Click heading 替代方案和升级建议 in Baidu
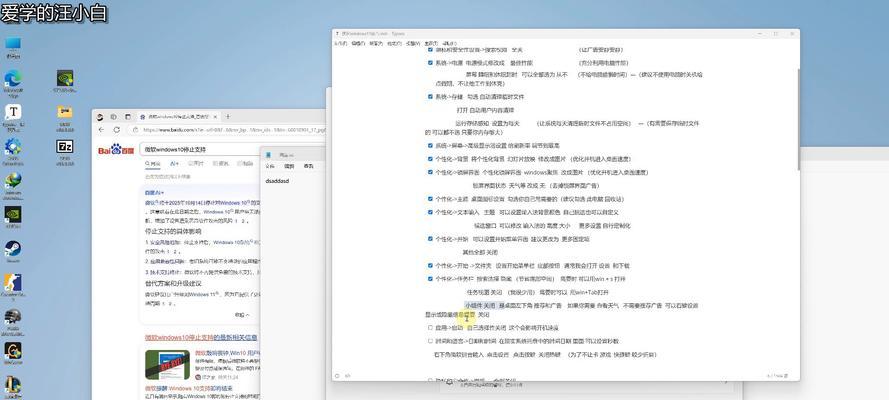 (x=173, y=283)
